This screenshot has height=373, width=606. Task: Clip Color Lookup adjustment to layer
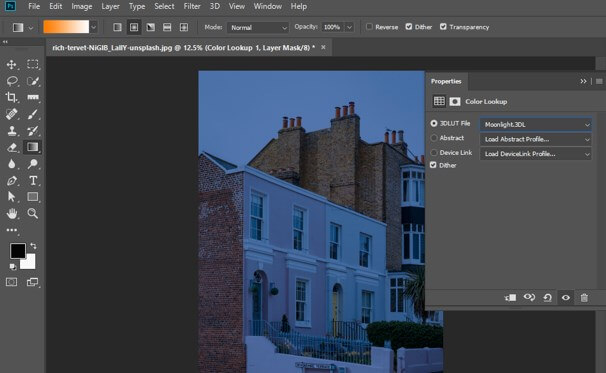(511, 298)
